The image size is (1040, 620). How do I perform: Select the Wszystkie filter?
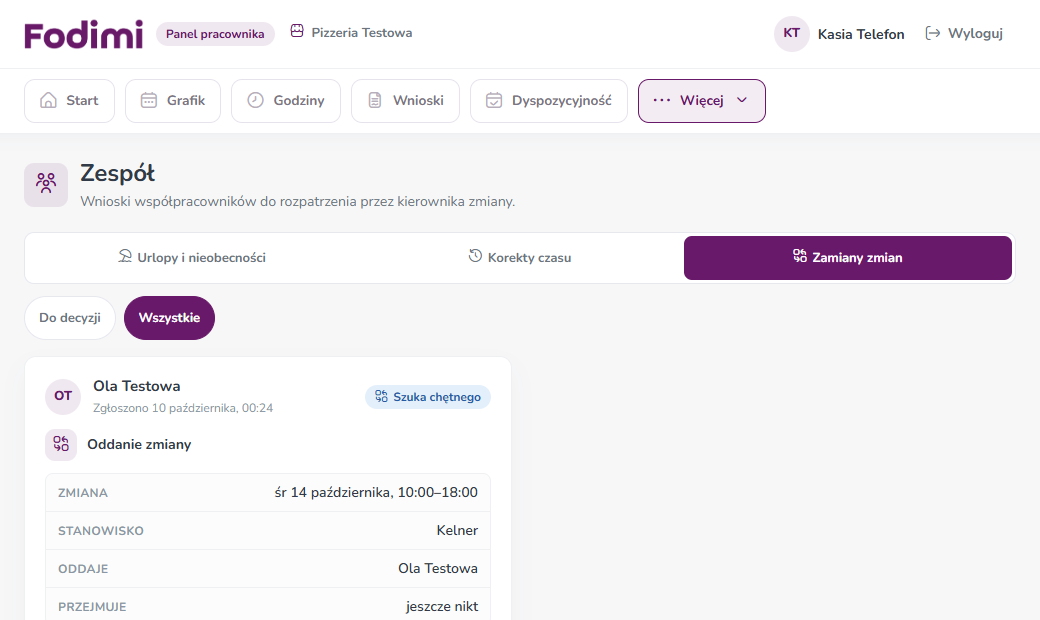point(169,318)
